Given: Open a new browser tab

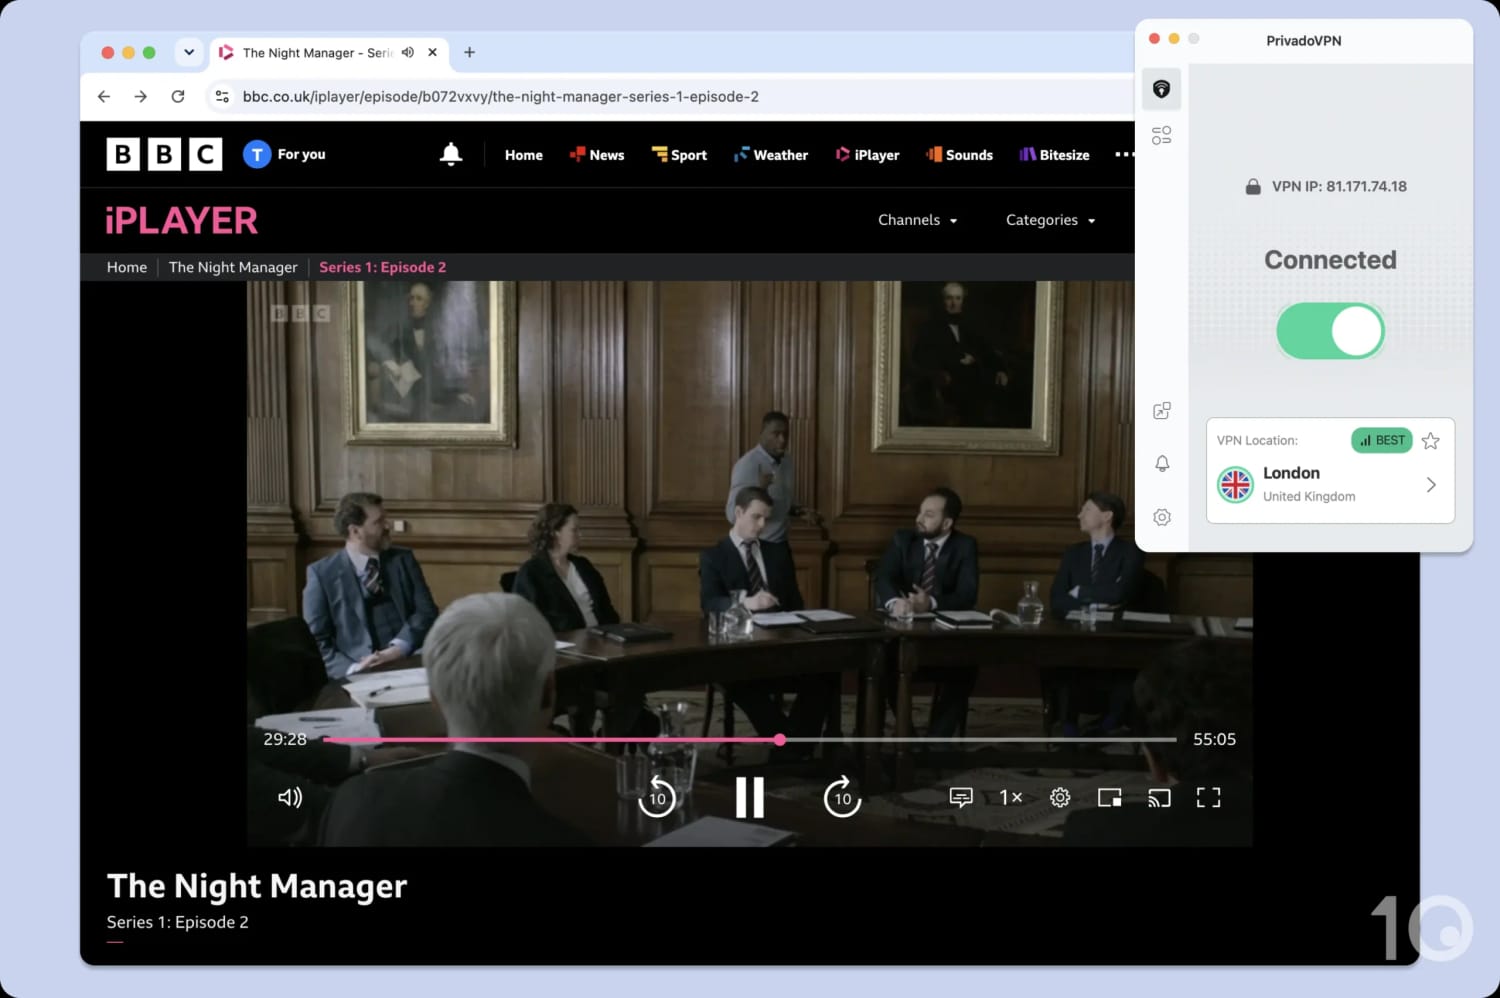Looking at the screenshot, I should 469,52.
